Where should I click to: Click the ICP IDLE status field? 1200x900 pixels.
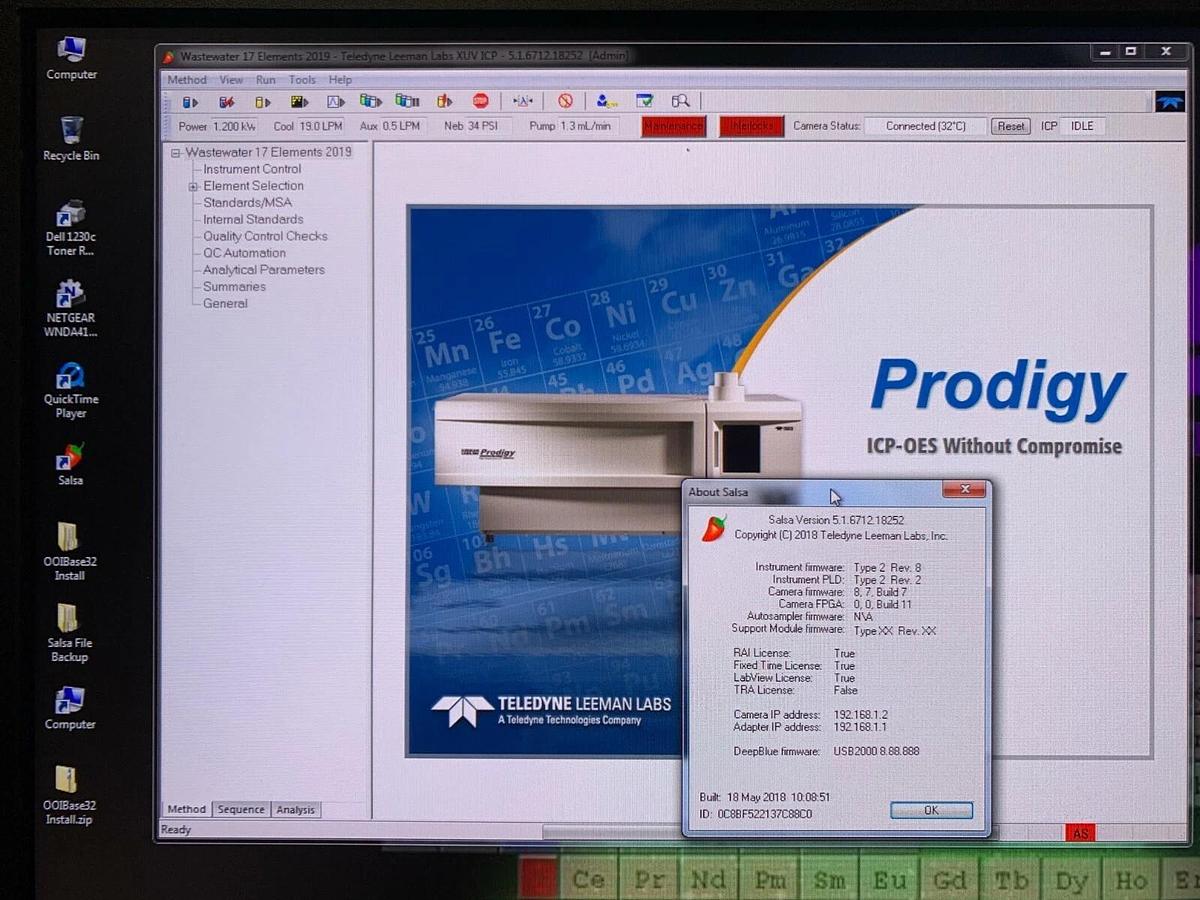(1083, 126)
